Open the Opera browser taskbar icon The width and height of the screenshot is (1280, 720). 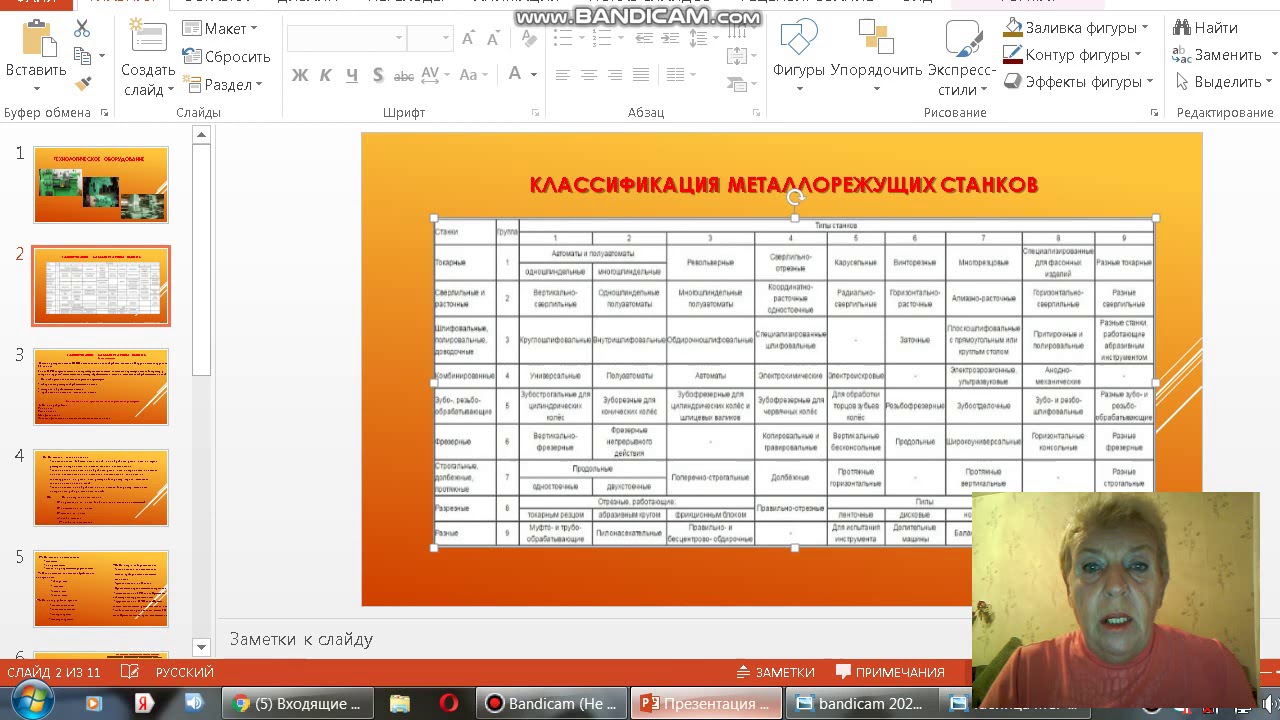[449, 704]
